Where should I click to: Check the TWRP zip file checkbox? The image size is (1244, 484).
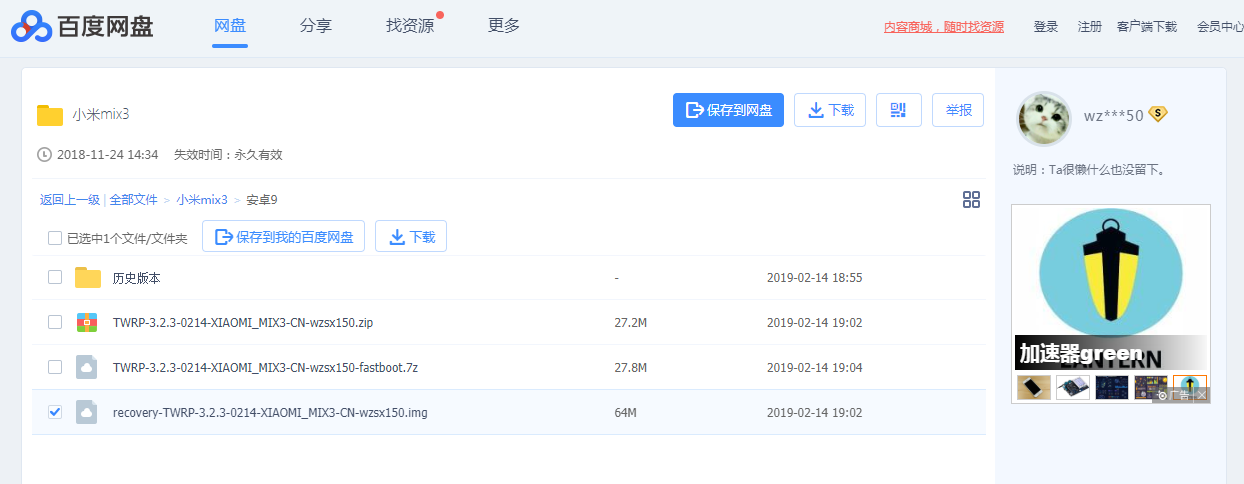click(x=55, y=322)
